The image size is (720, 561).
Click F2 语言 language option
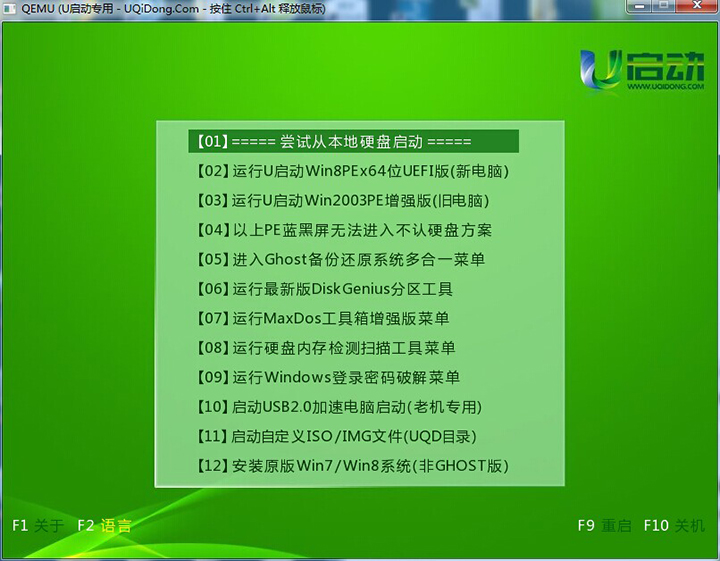[105, 525]
